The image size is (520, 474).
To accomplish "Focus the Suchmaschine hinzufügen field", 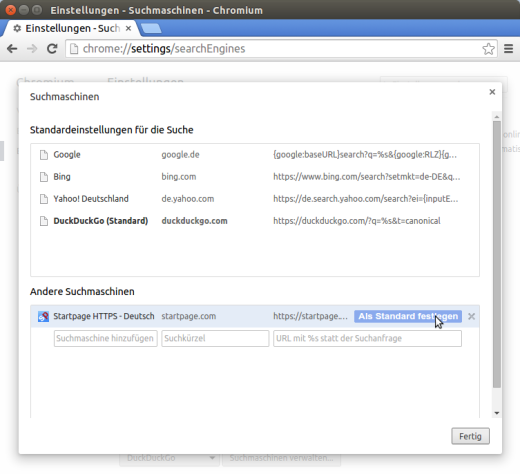I will [x=105, y=338].
